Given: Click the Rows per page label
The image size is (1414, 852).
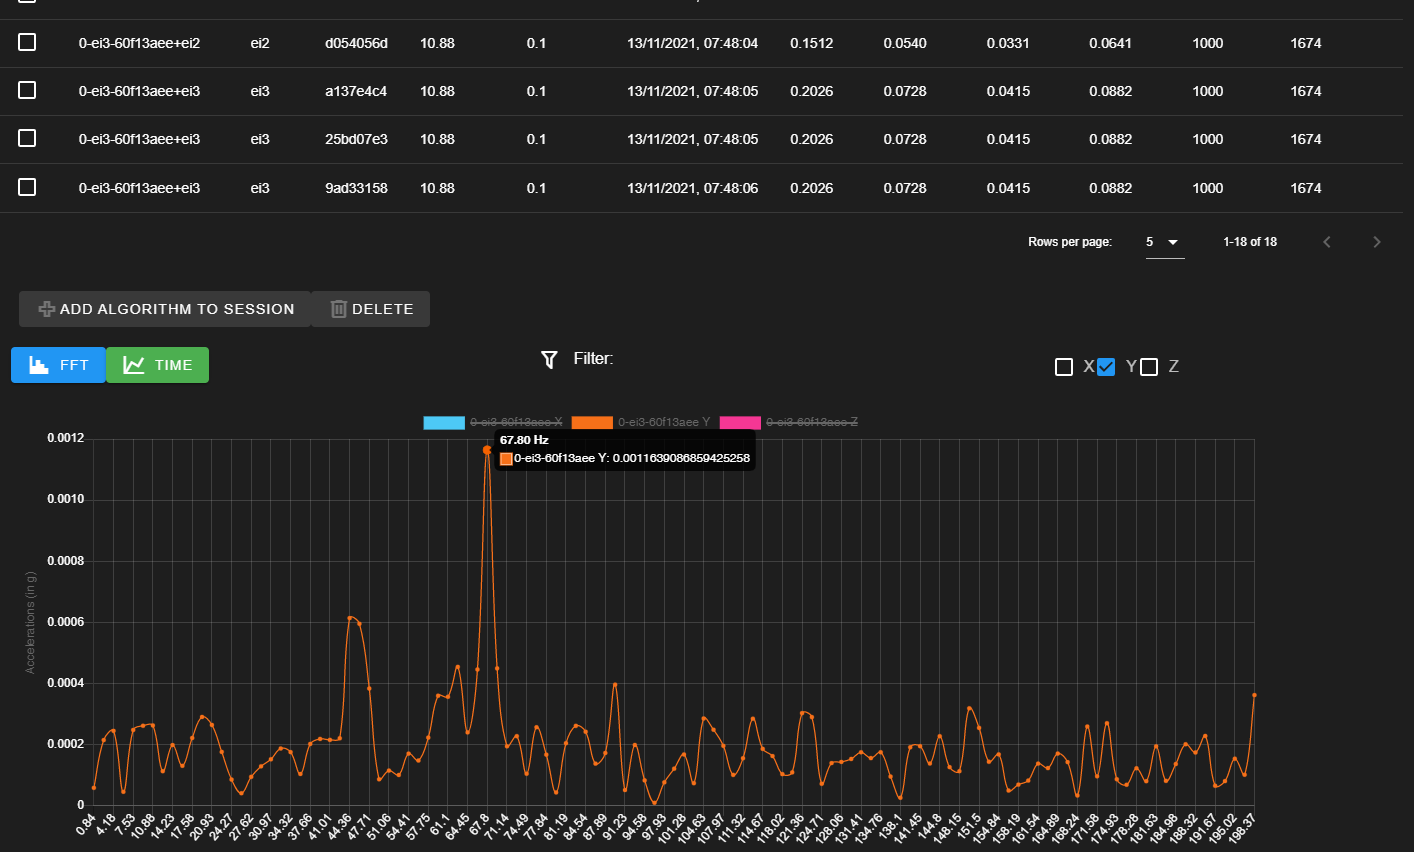Looking at the screenshot, I should click(x=1070, y=242).
